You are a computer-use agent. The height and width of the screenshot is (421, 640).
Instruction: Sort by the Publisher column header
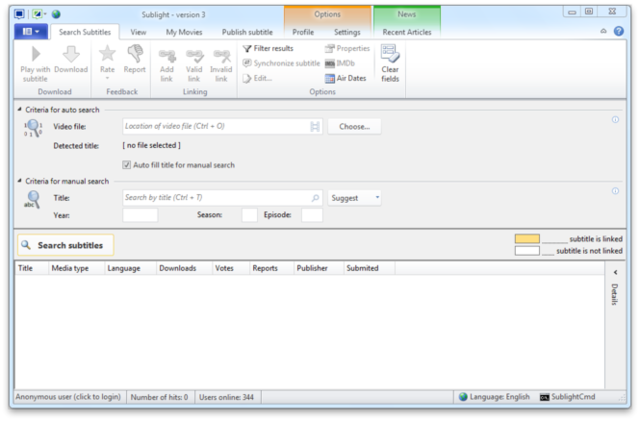(318, 268)
